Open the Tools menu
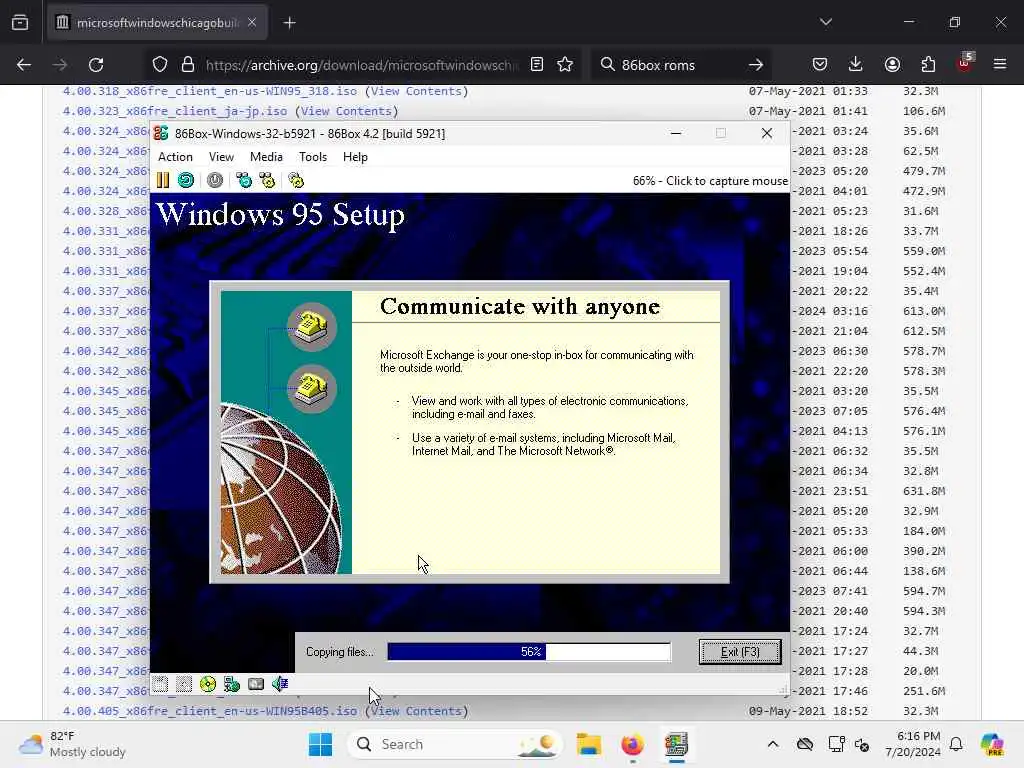This screenshot has width=1024, height=768. (313, 157)
